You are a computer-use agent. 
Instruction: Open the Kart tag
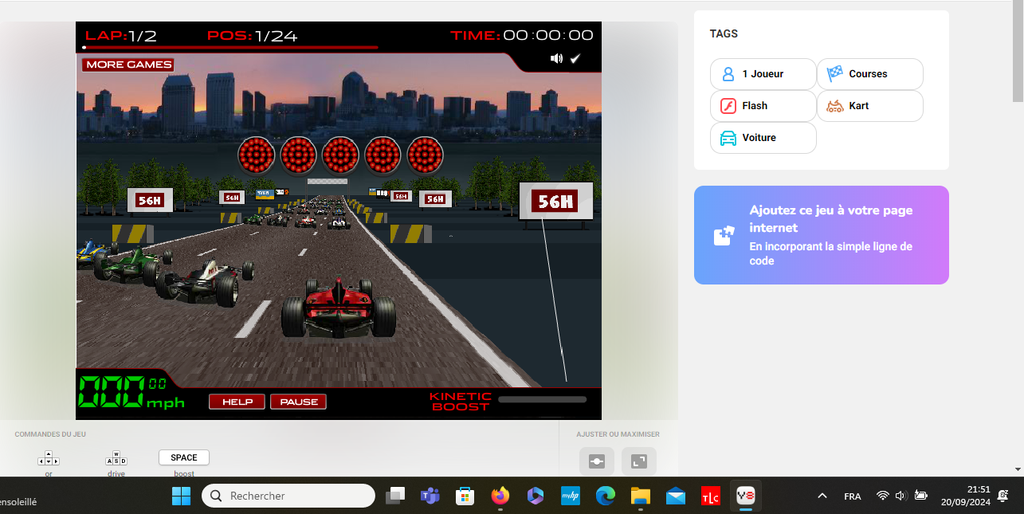pos(869,106)
